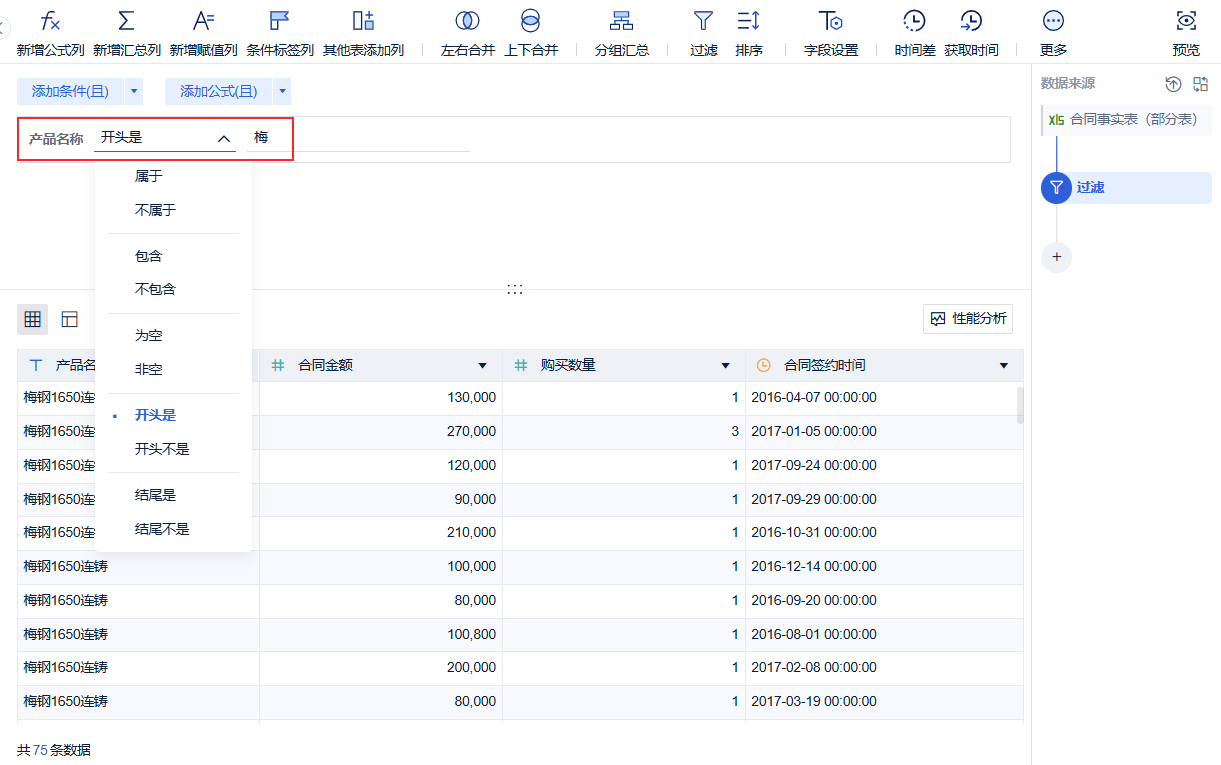Click the 新增公式列 toolbar icon
Viewport: 1221px width, 765px height.
click(50, 21)
